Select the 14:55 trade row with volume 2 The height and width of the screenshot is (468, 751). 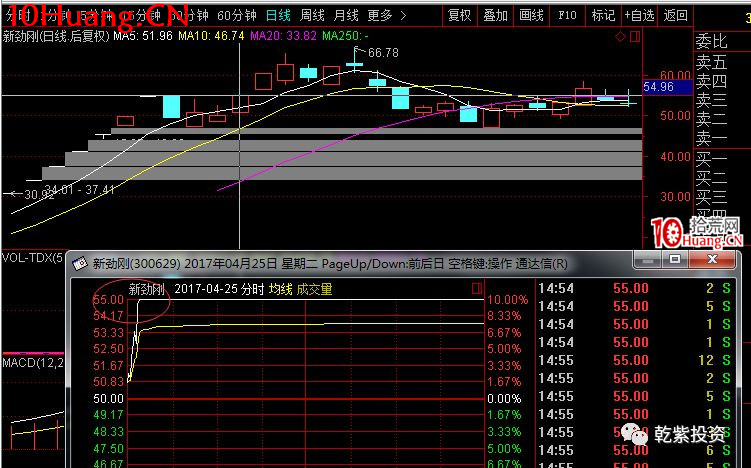point(635,378)
